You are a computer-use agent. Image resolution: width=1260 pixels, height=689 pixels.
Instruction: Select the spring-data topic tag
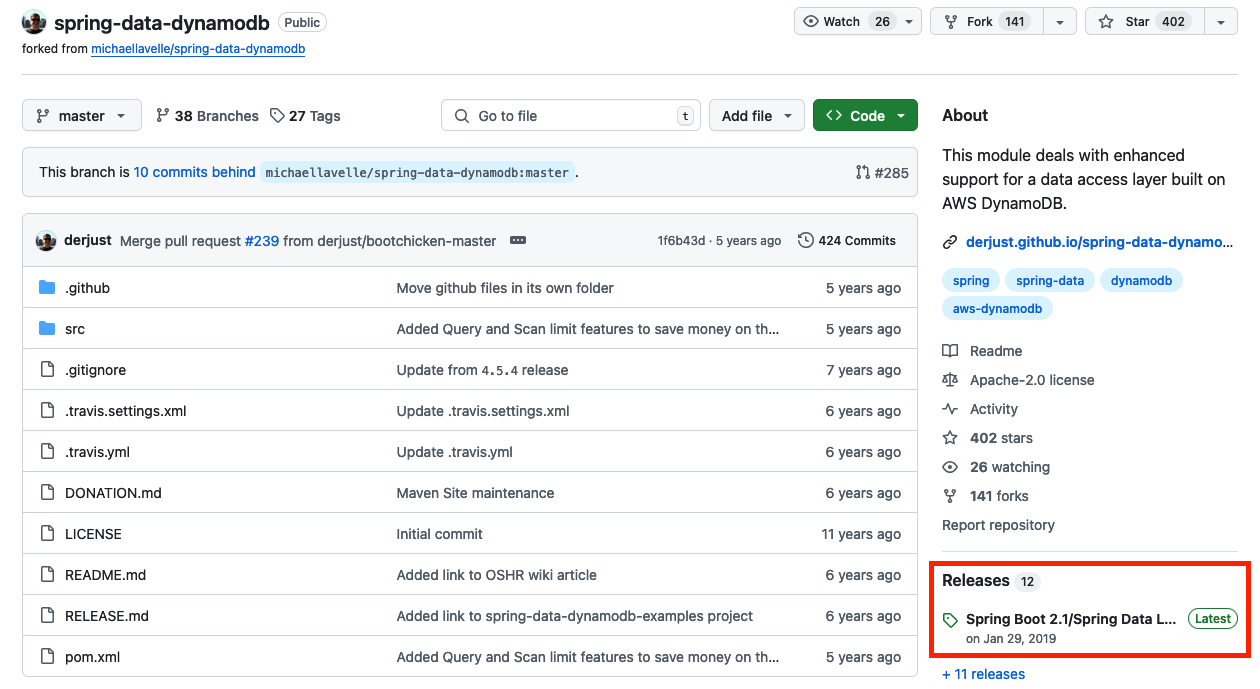point(1050,281)
